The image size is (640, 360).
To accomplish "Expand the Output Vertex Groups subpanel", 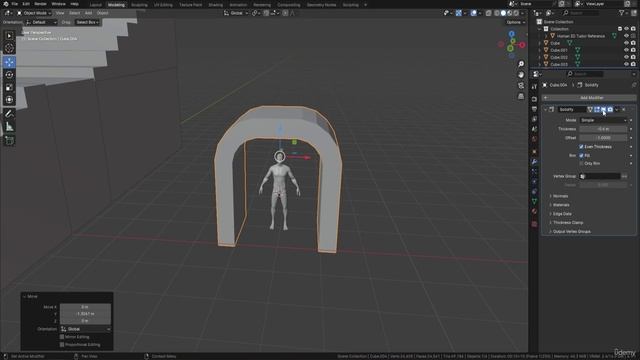I will (571, 231).
